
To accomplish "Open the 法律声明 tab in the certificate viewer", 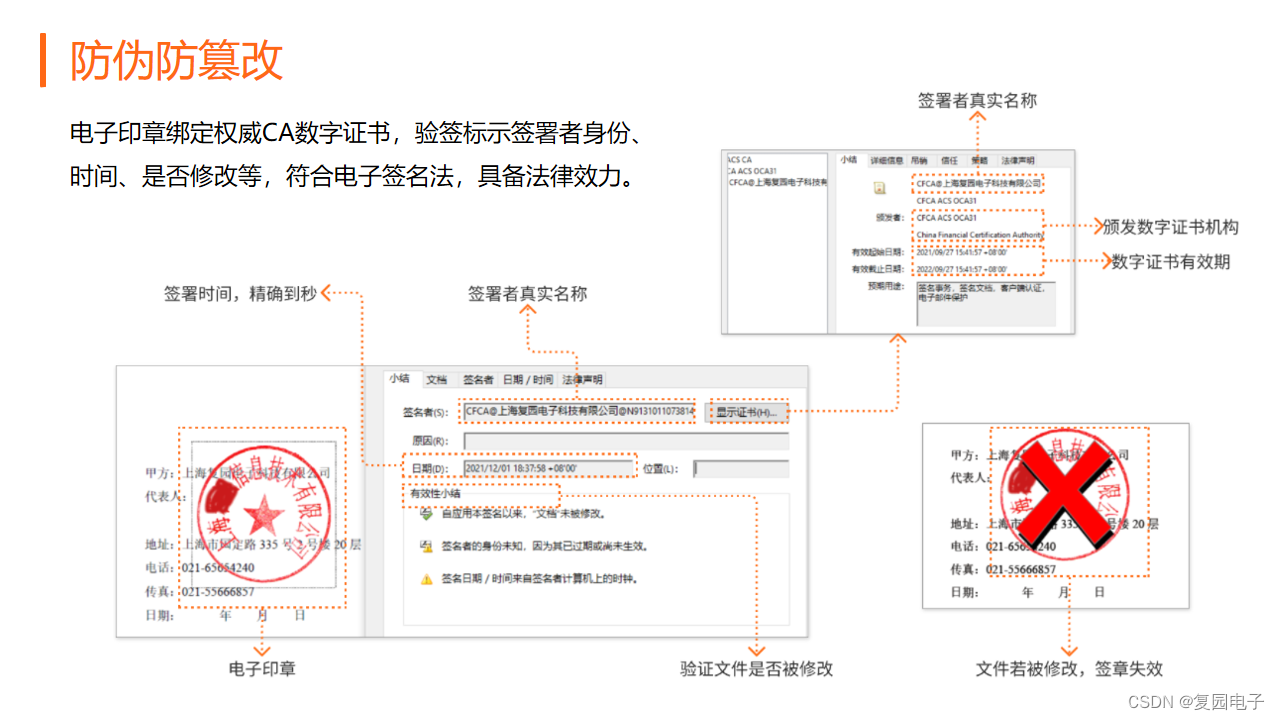I will click(1018, 160).
